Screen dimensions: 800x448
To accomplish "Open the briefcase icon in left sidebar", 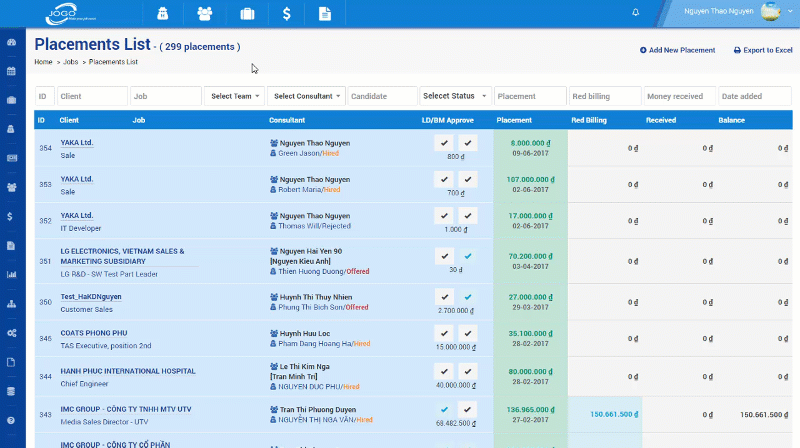I will point(11,100).
